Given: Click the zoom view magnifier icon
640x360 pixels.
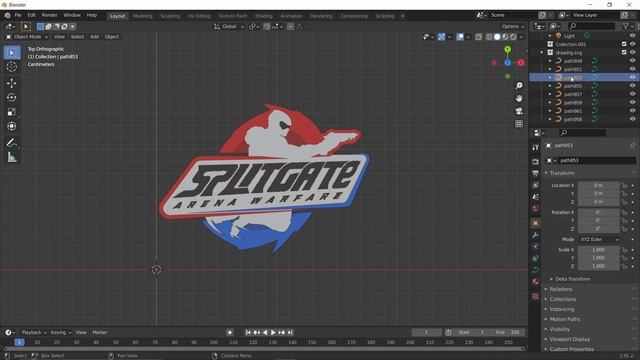Looking at the screenshot, I should 519,86.
